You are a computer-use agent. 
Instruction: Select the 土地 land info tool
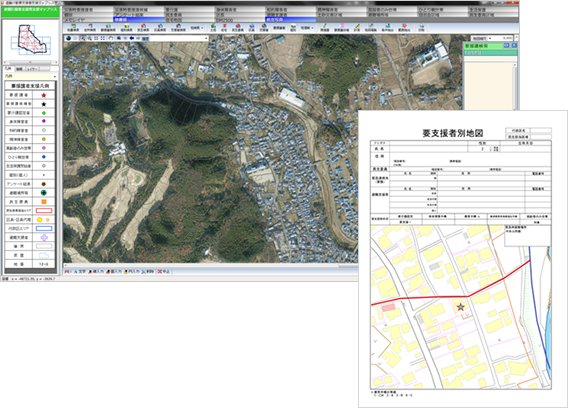[213, 28]
